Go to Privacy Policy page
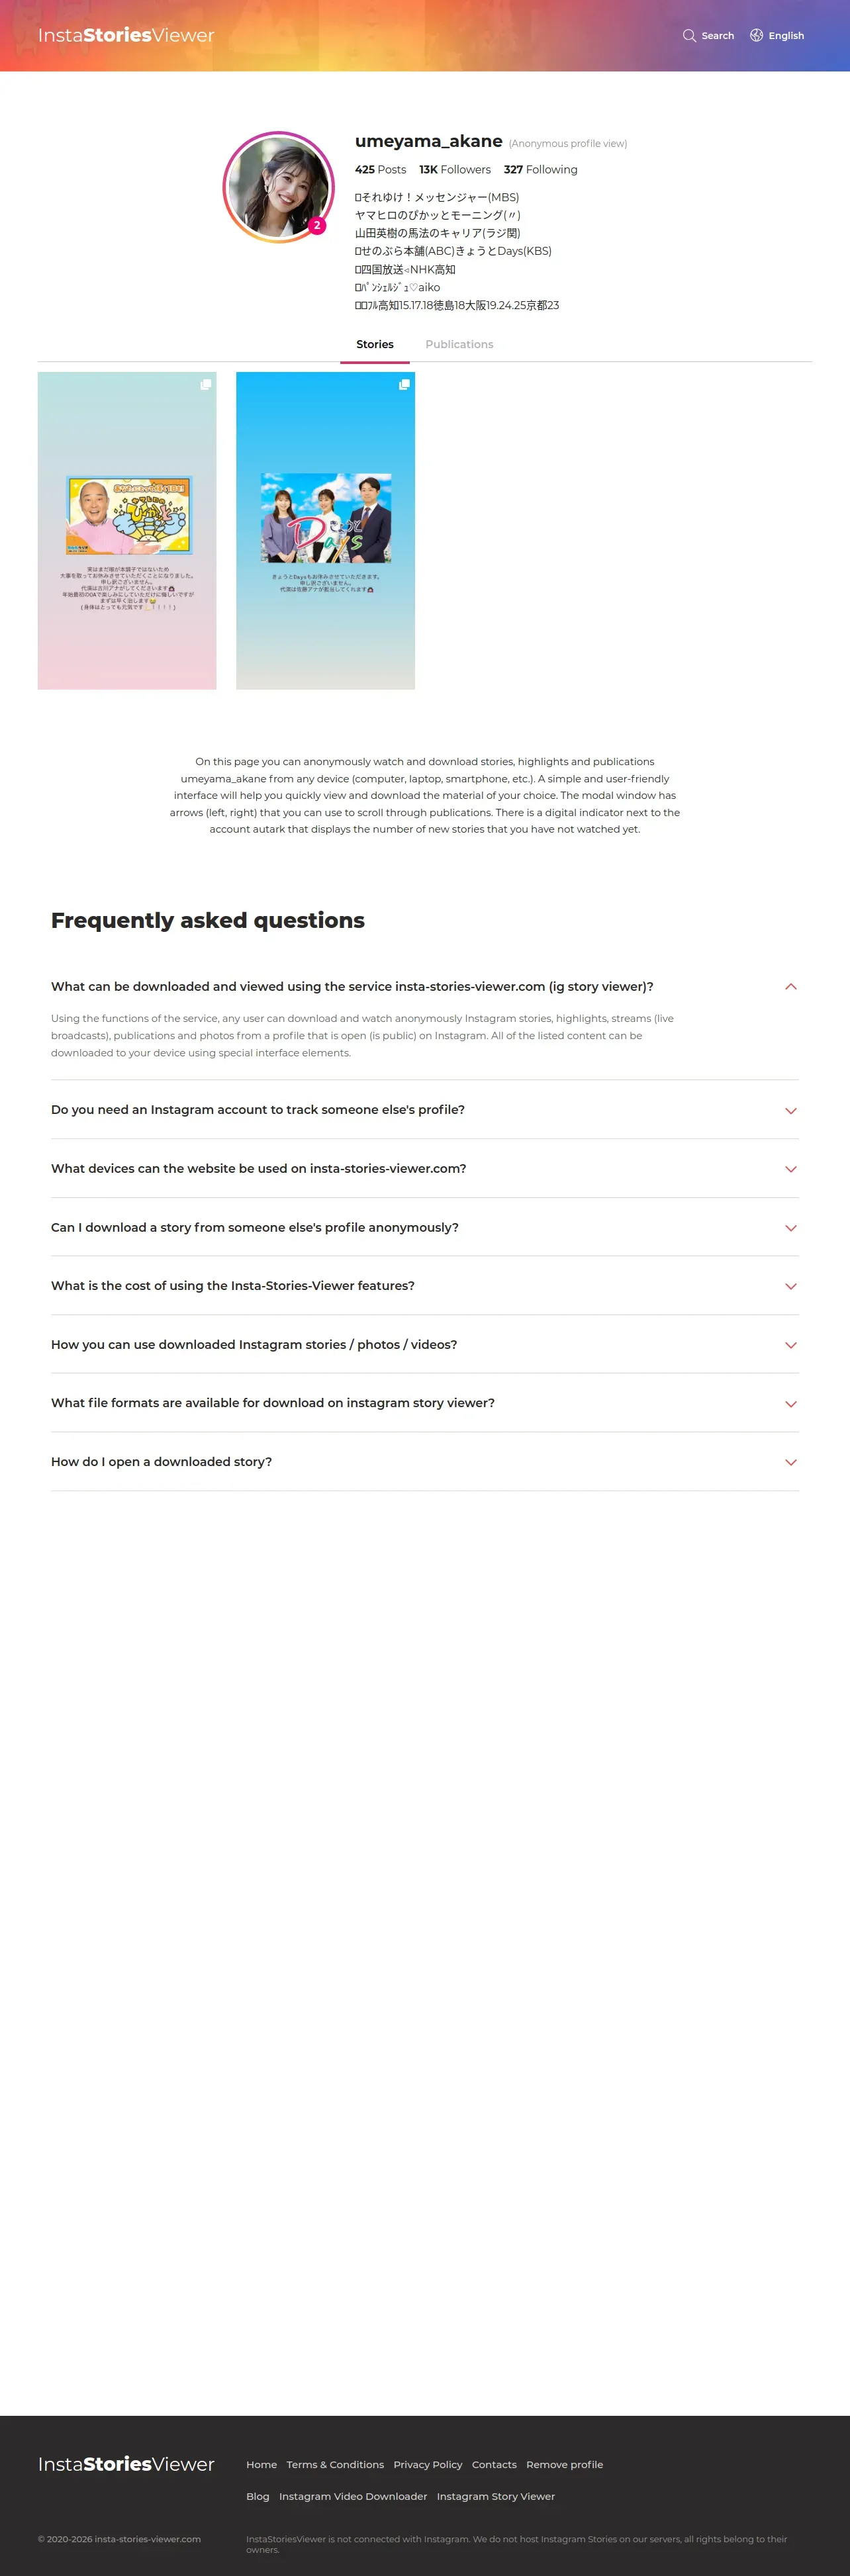Screen dimensions: 850x2576 tap(427, 2464)
